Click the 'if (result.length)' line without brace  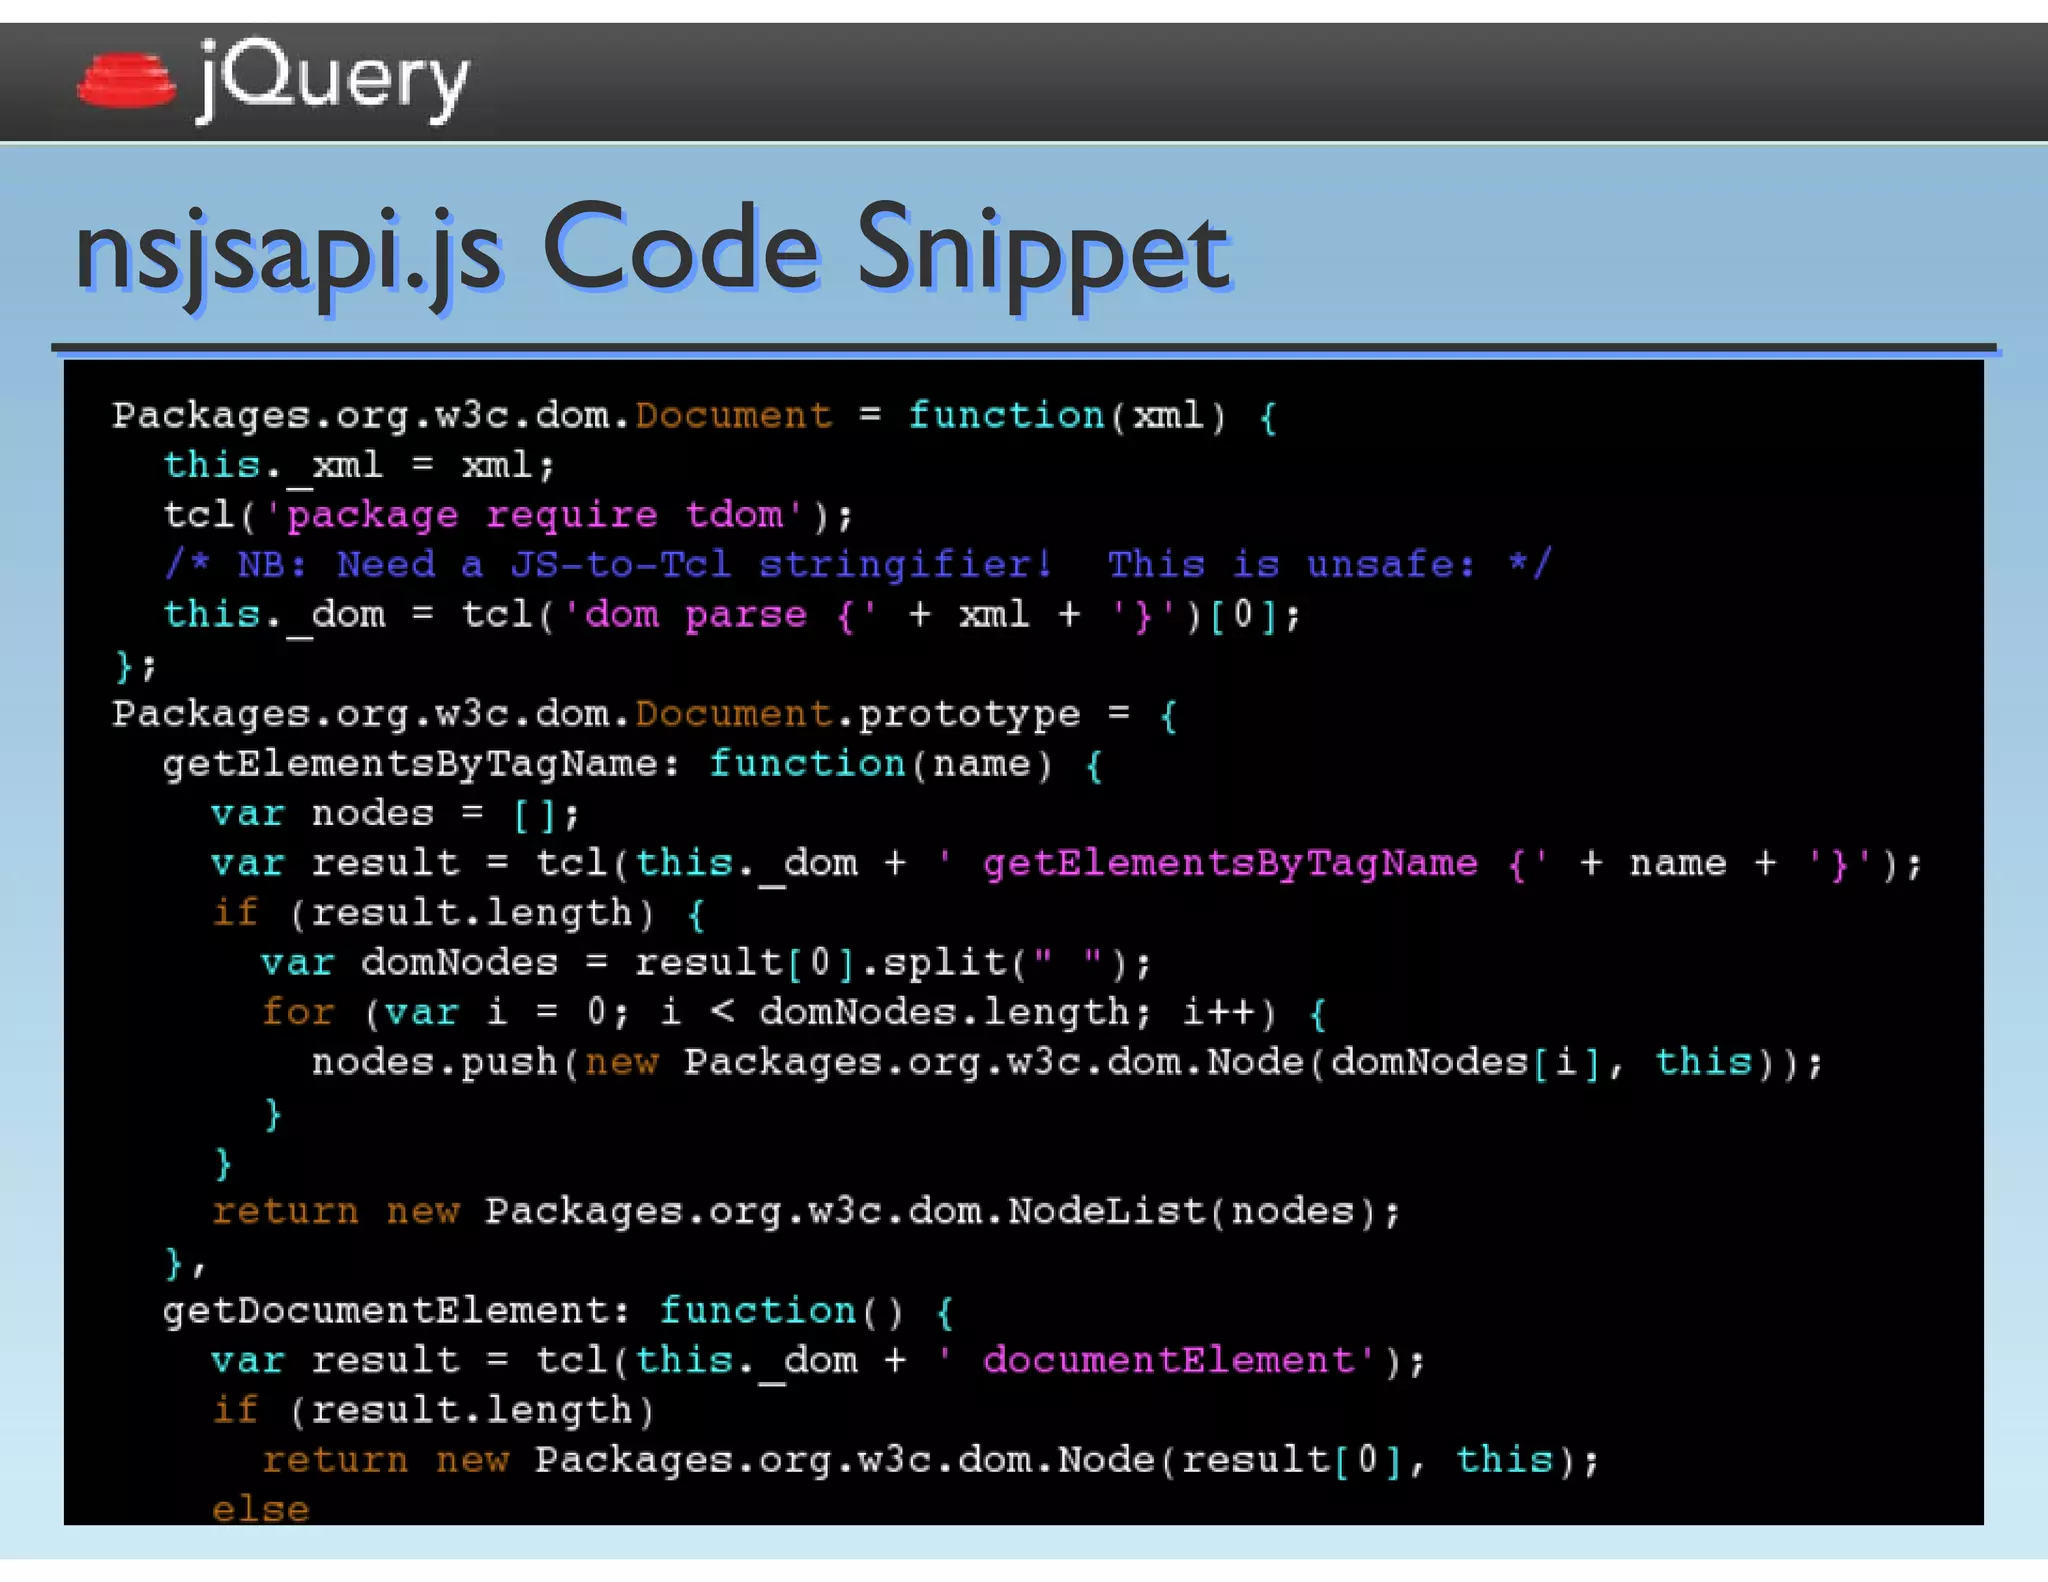coord(434,1411)
